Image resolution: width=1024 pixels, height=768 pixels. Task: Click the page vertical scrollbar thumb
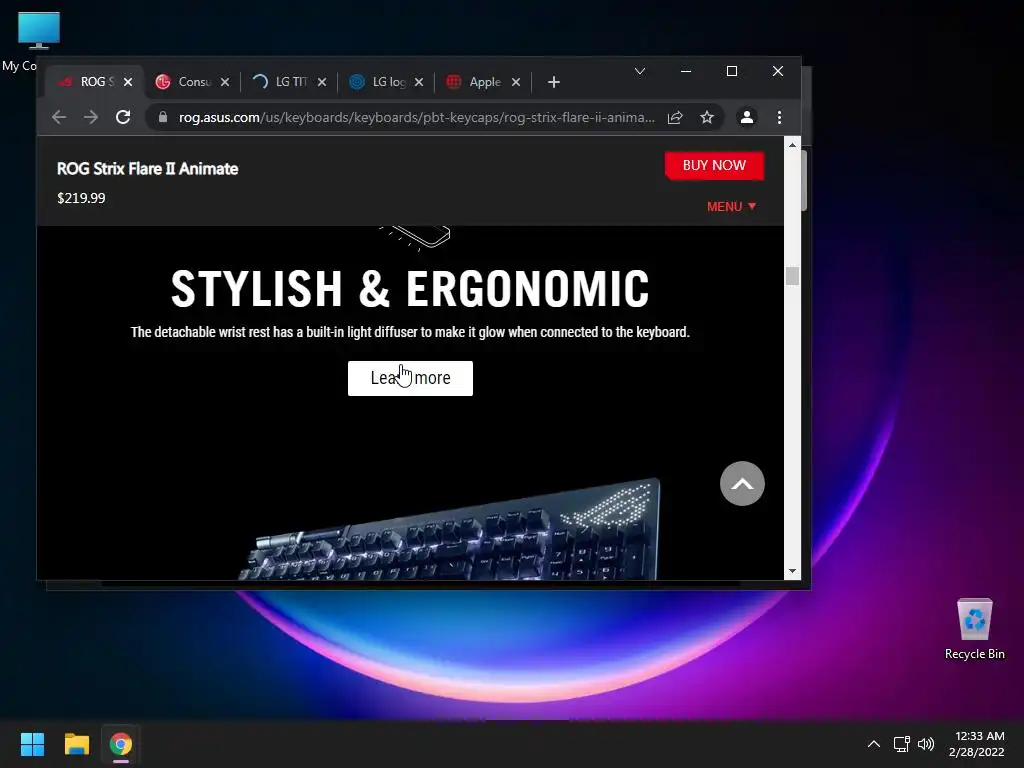(792, 276)
